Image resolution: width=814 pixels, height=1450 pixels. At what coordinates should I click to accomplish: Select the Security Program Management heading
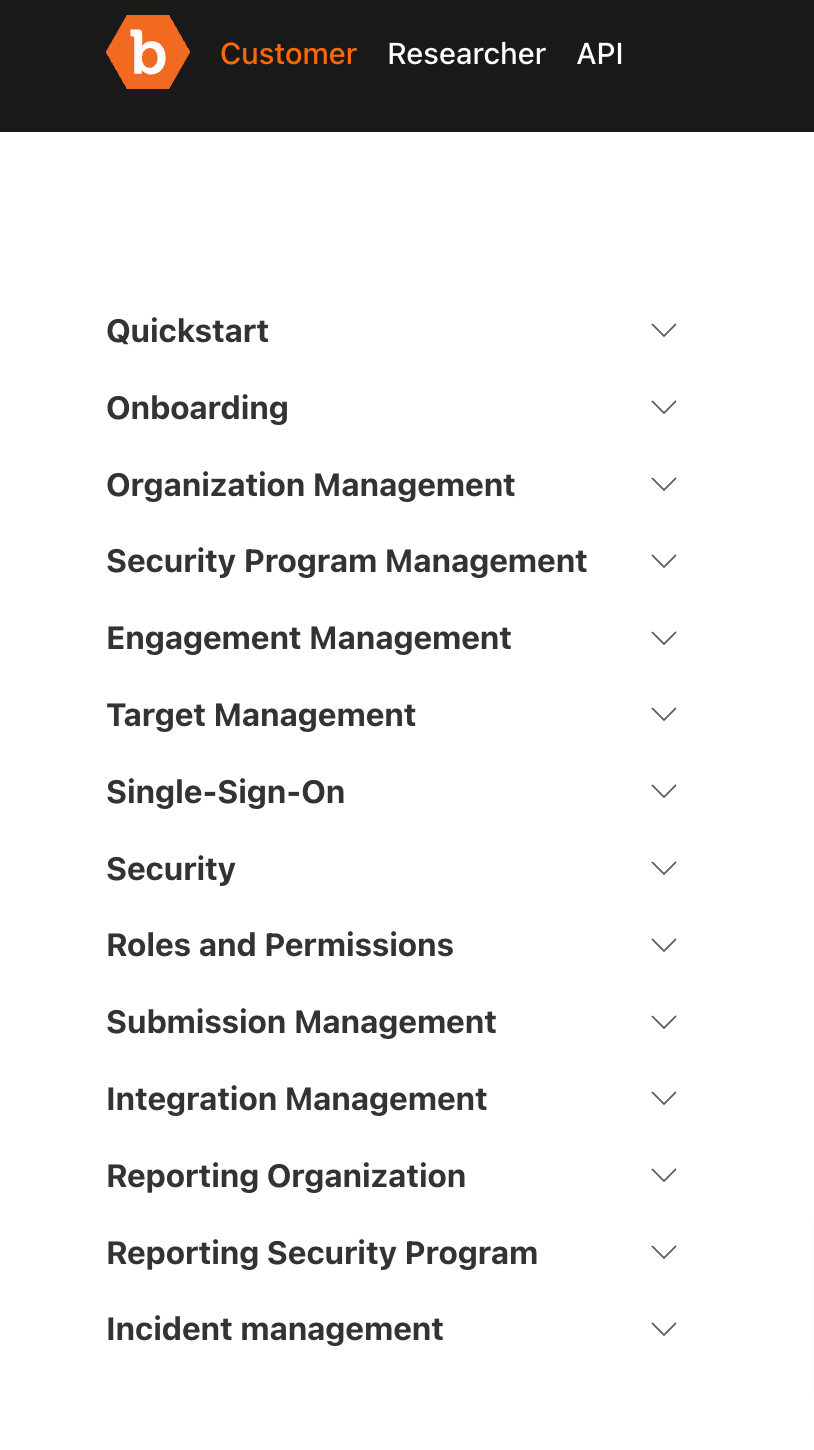[347, 561]
